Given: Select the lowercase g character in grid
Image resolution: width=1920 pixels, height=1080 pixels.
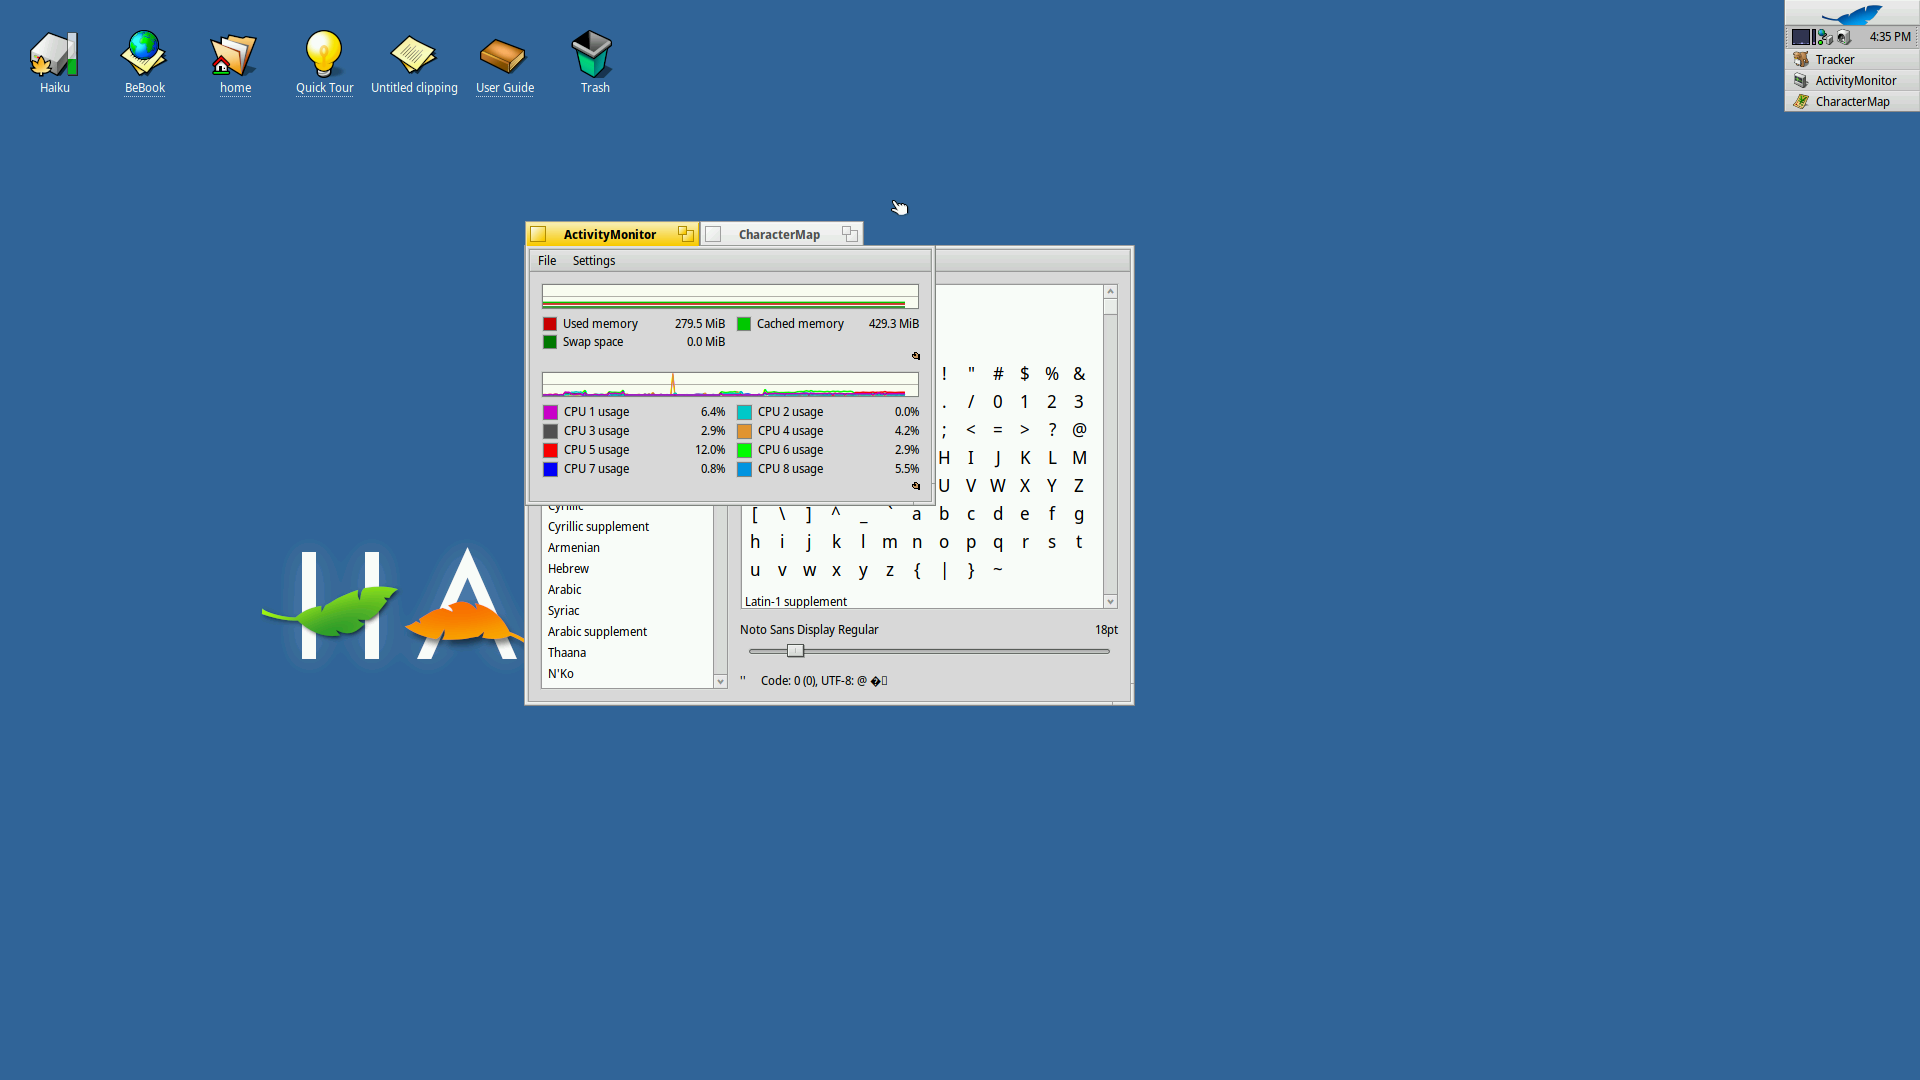Looking at the screenshot, I should (1079, 514).
